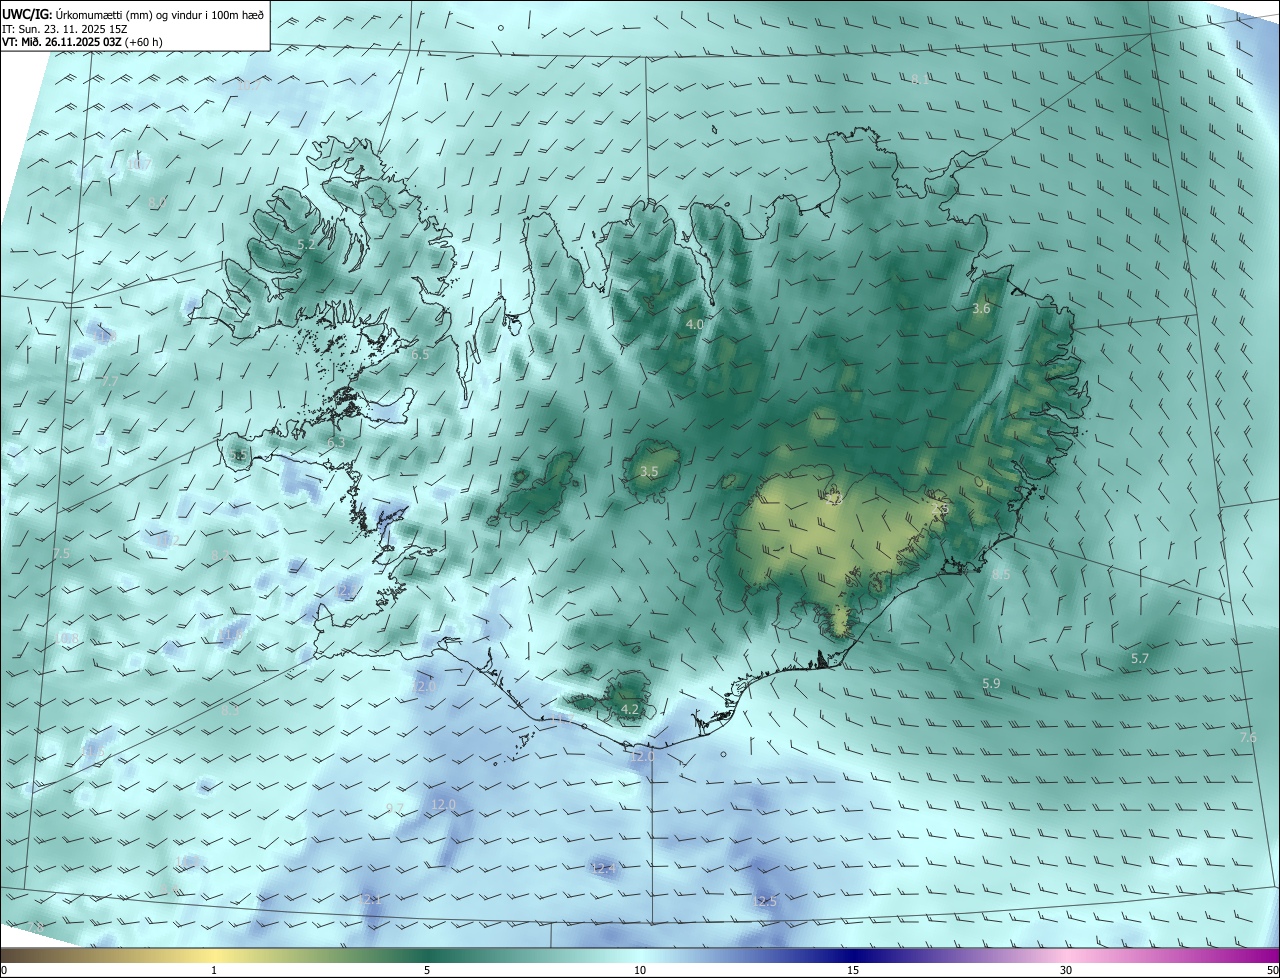Click the 12.5 value label
Viewport: 1280px width, 978px height.
point(764,901)
